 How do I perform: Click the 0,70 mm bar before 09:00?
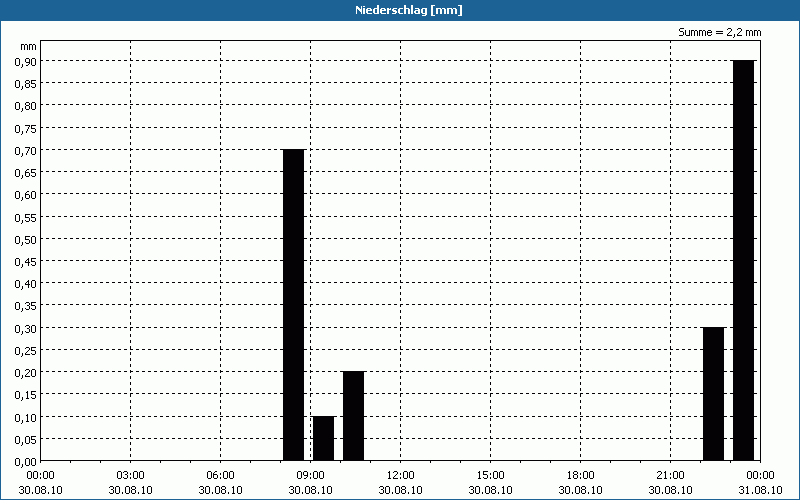(293, 305)
